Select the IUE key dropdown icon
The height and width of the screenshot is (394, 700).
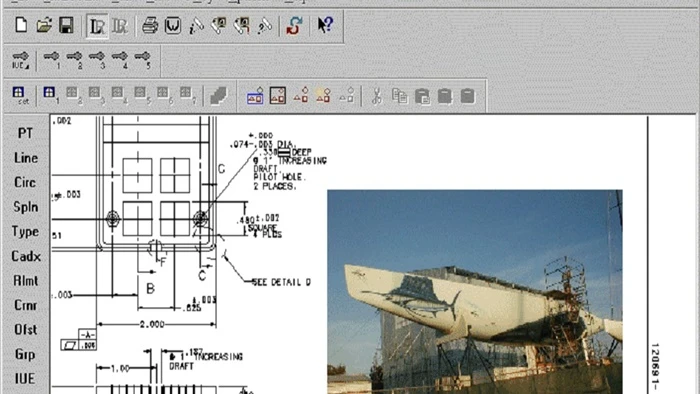tap(20, 60)
